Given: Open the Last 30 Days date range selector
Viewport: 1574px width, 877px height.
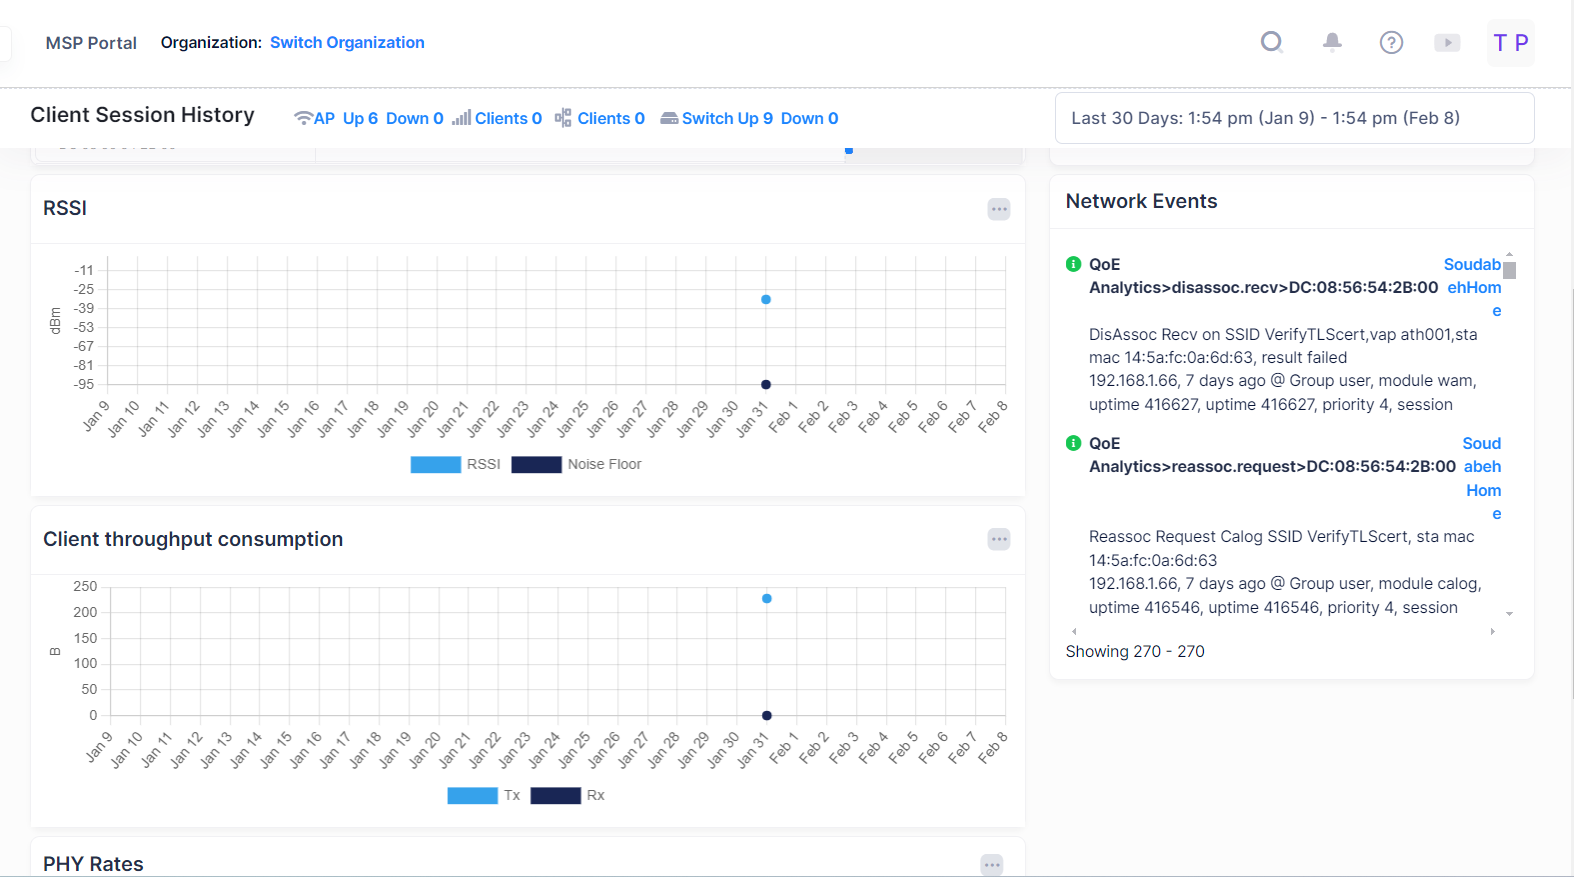Looking at the screenshot, I should [1294, 118].
